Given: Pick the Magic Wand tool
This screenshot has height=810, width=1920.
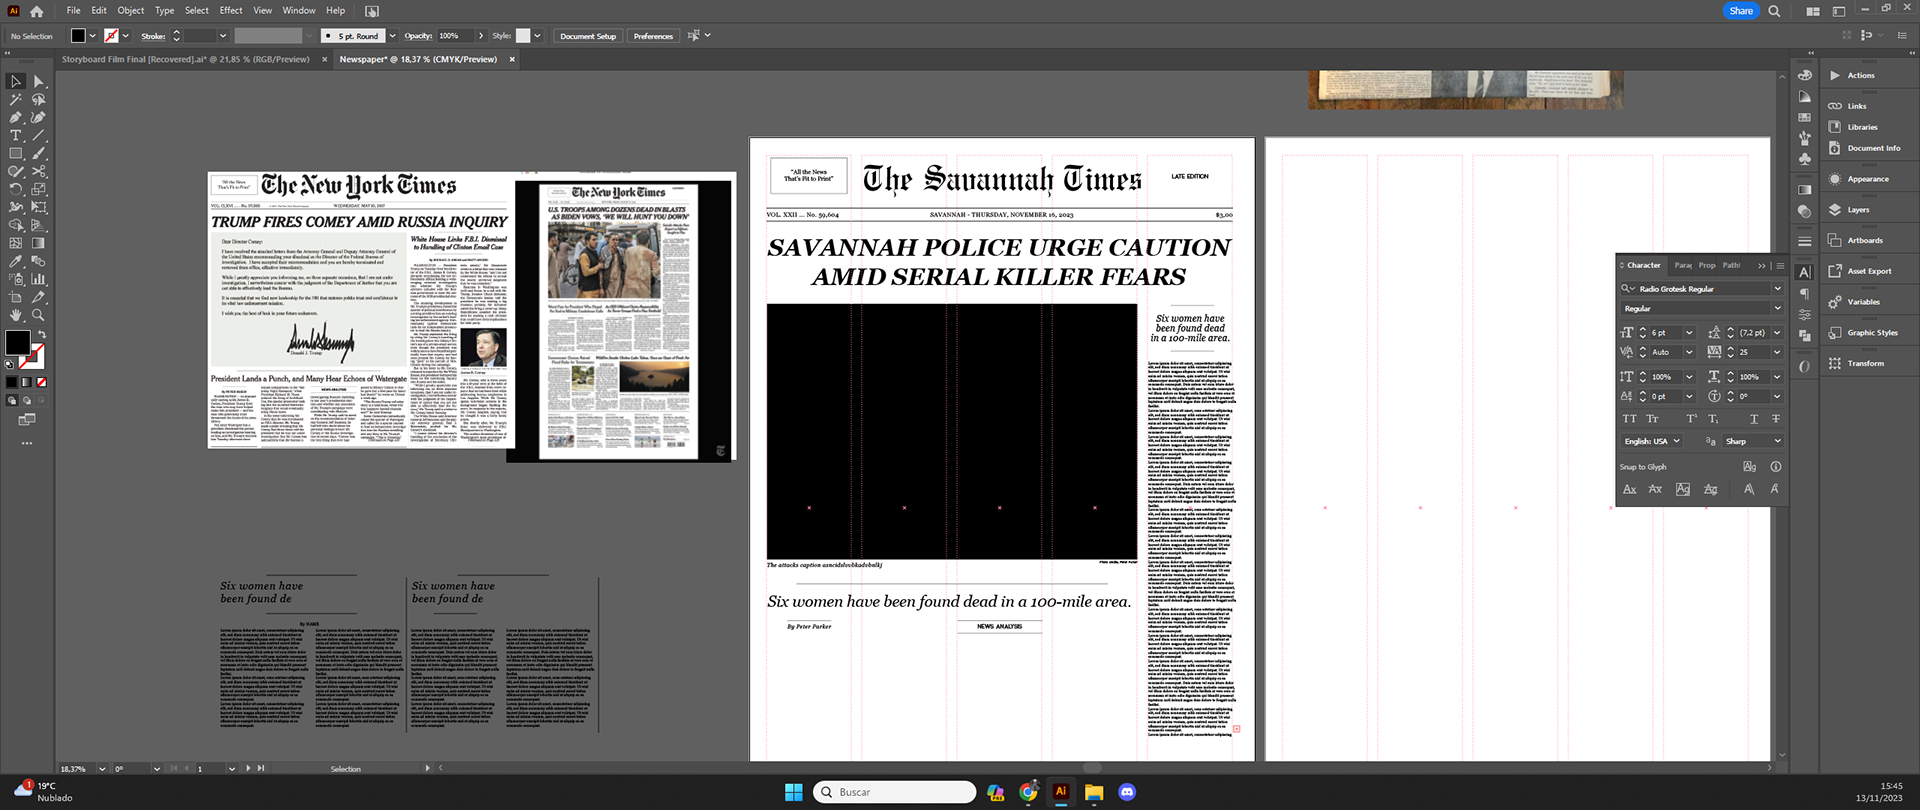Looking at the screenshot, I should (x=16, y=99).
